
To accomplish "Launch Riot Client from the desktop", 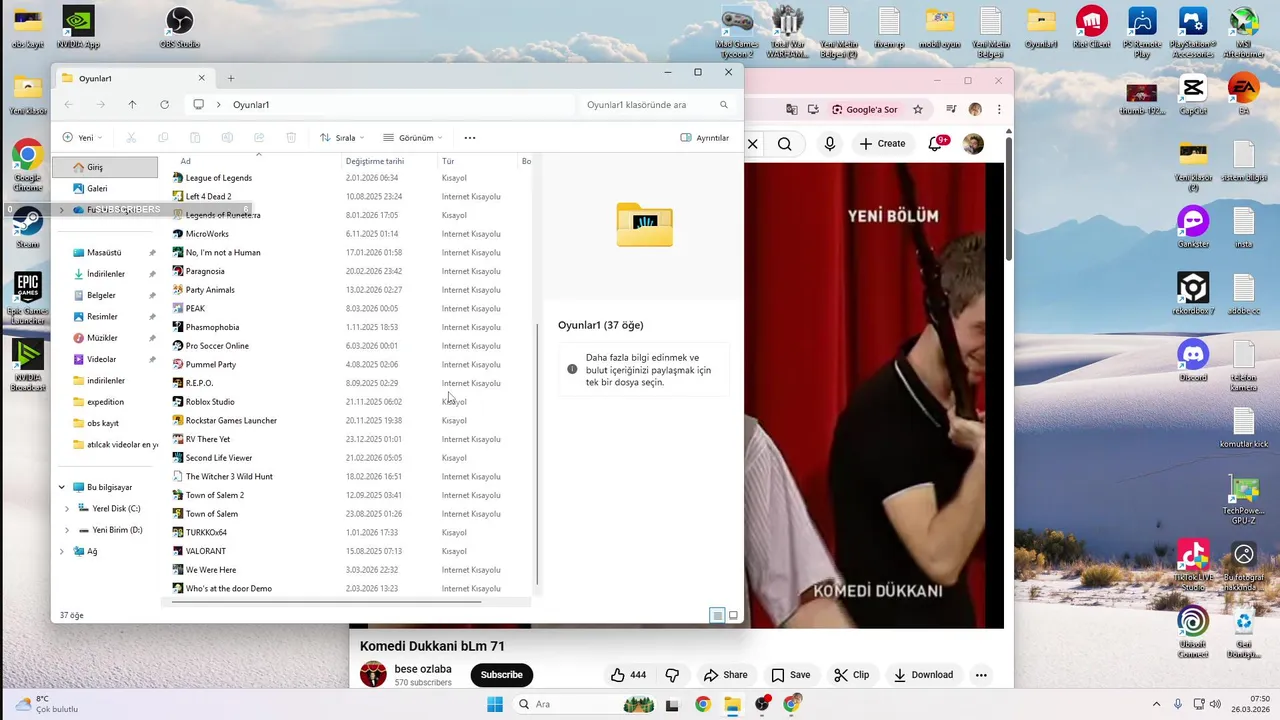I will coord(1092,27).
